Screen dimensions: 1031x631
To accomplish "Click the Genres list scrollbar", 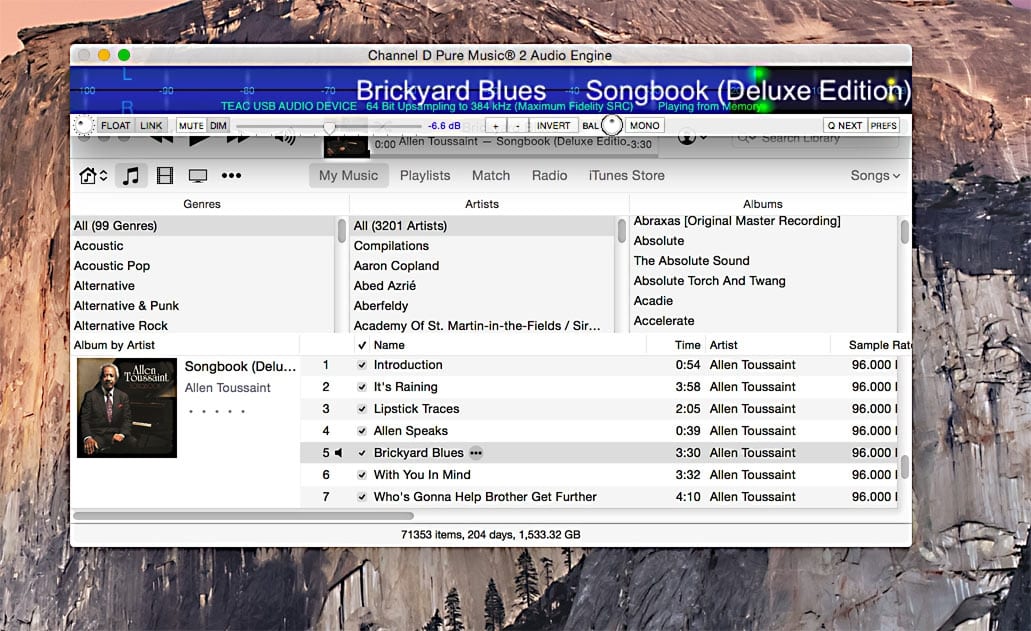I will [342, 231].
